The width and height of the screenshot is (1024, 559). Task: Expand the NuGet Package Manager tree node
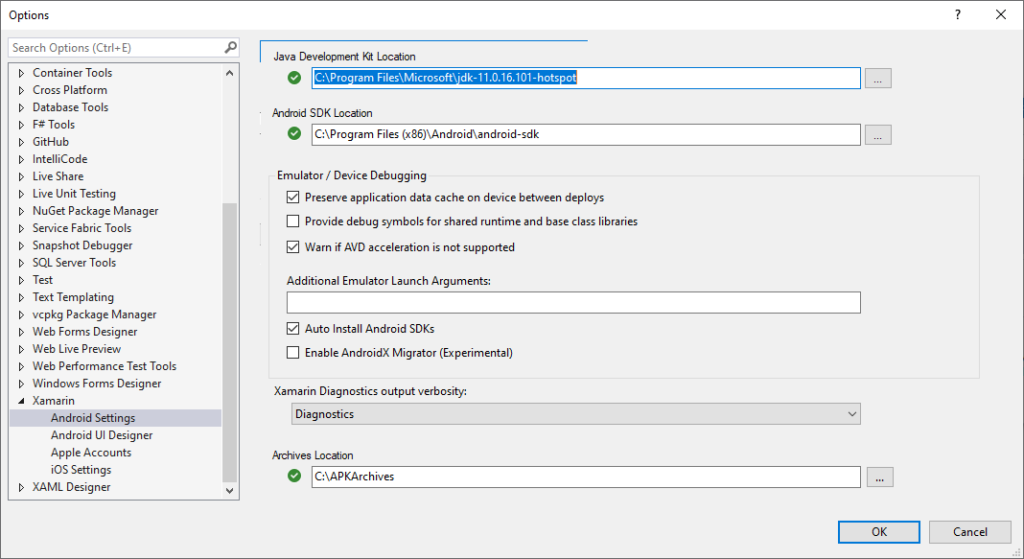22,211
